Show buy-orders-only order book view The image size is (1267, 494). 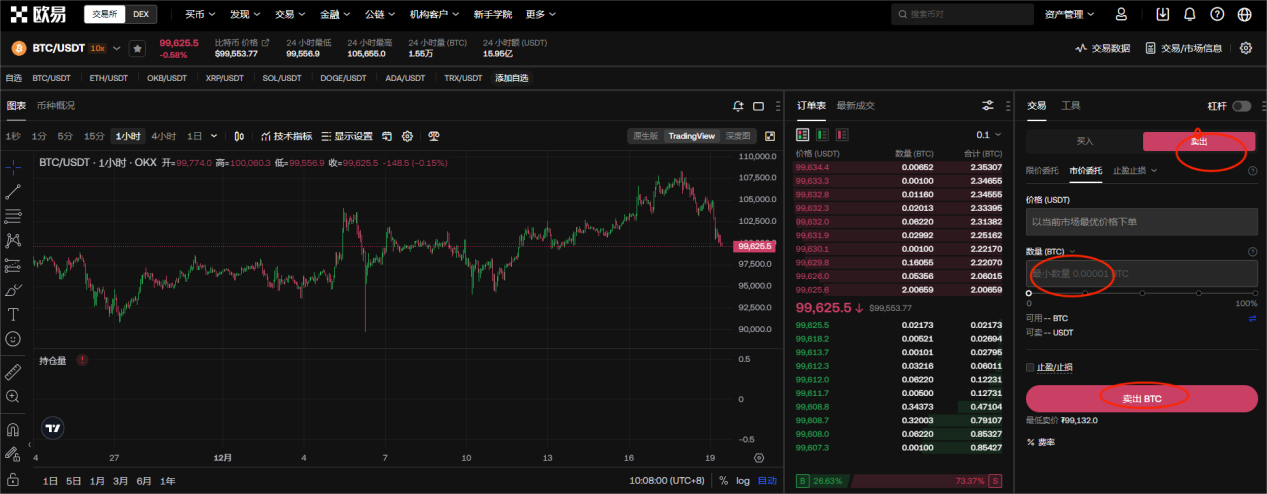click(822, 134)
